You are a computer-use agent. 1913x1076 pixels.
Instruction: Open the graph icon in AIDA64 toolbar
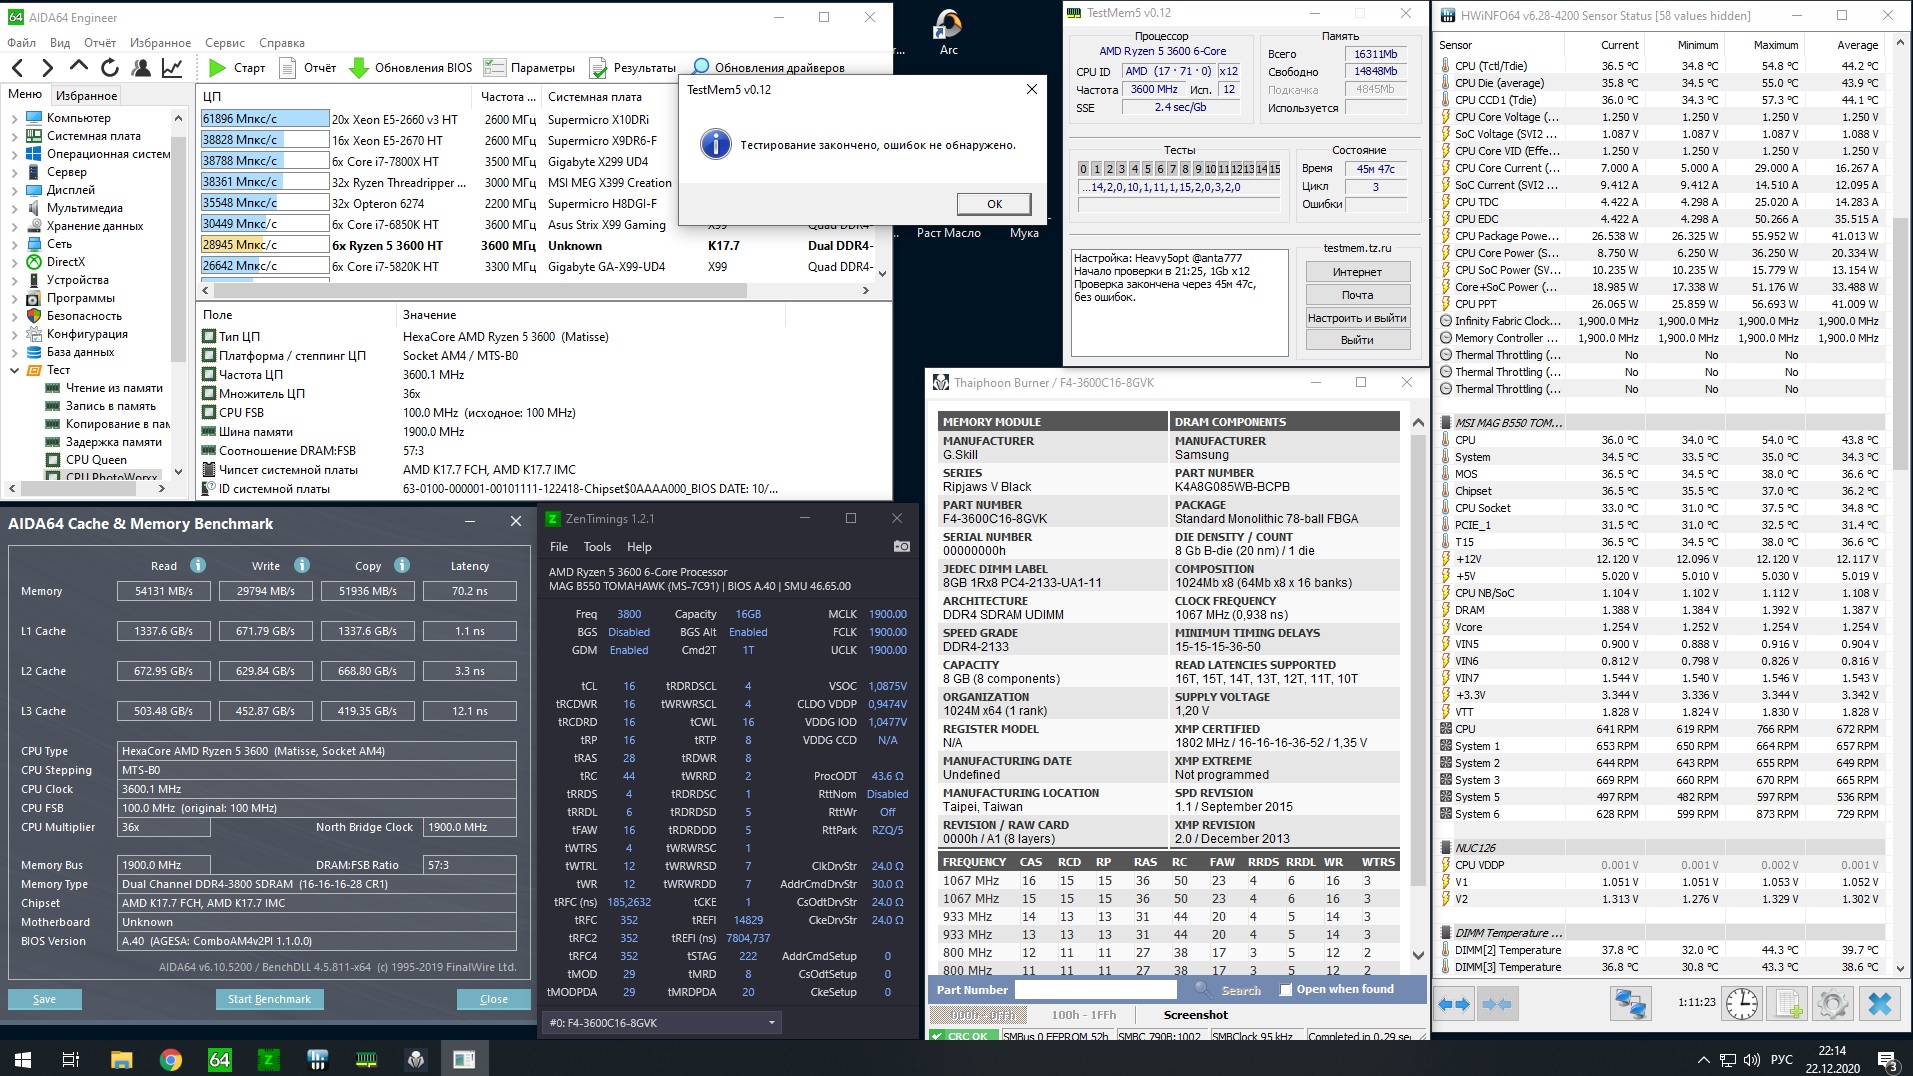(x=172, y=68)
